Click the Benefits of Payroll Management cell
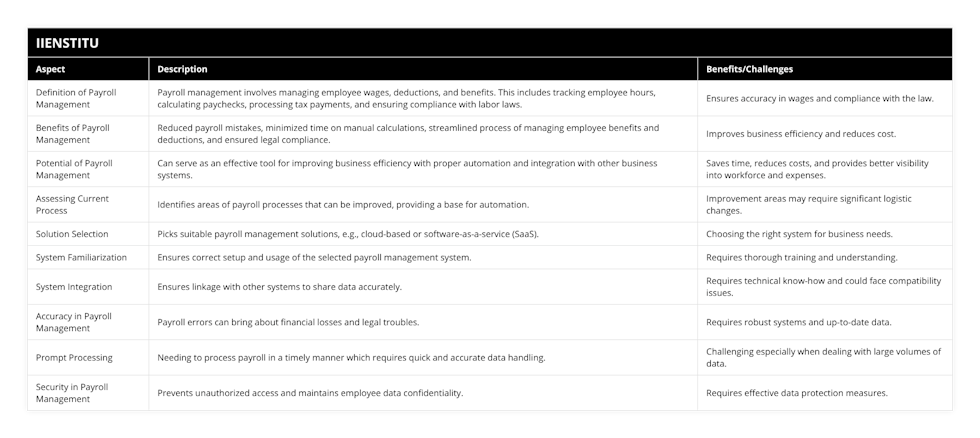The height and width of the screenshot is (438, 980). (x=88, y=134)
